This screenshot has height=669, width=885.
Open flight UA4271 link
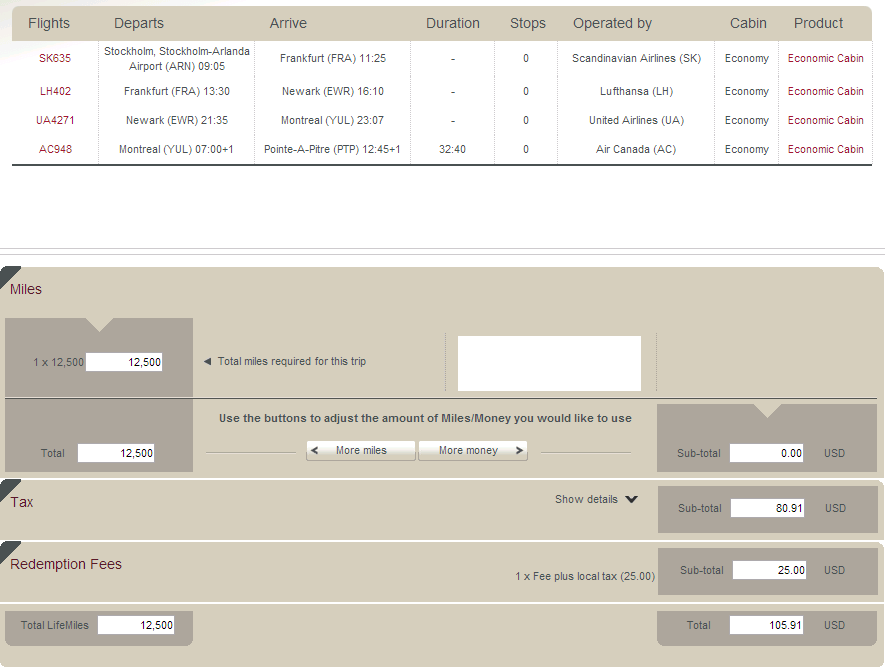pos(55,120)
